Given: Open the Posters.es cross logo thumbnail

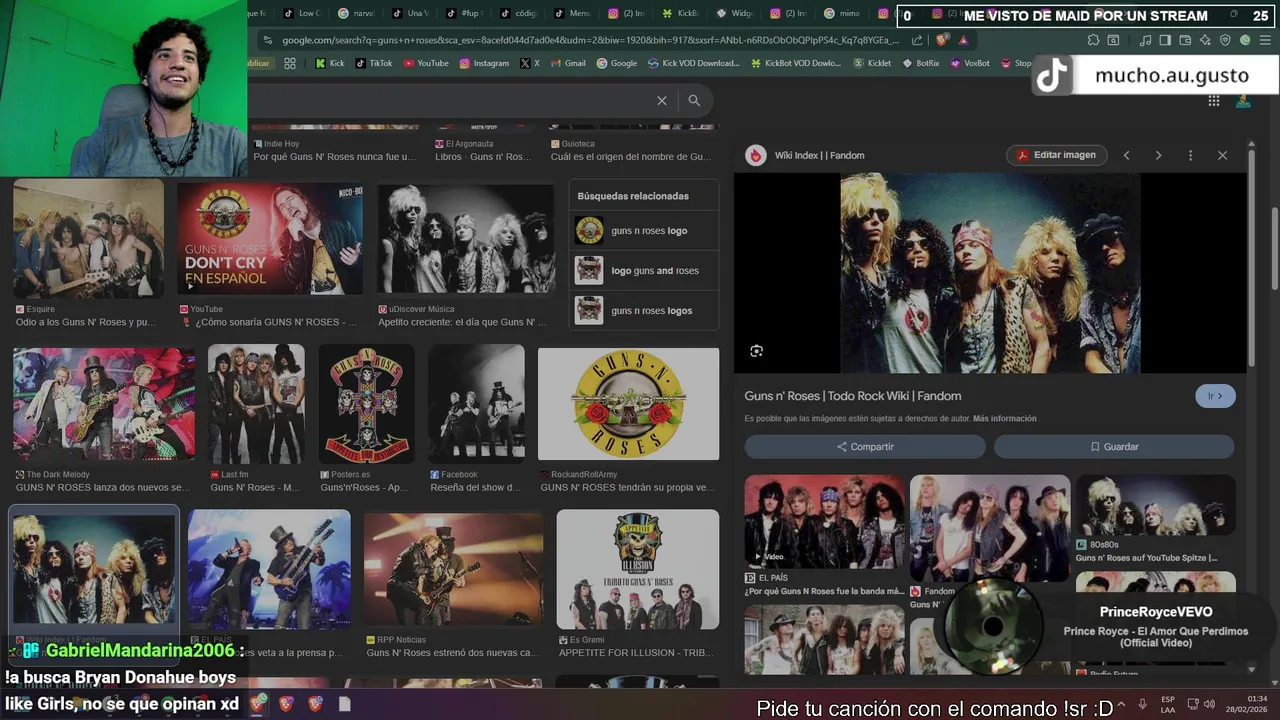Looking at the screenshot, I should pos(366,404).
